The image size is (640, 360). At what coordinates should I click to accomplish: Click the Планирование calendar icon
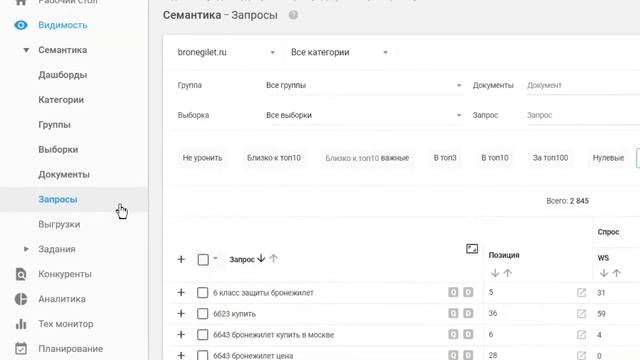coord(21,349)
